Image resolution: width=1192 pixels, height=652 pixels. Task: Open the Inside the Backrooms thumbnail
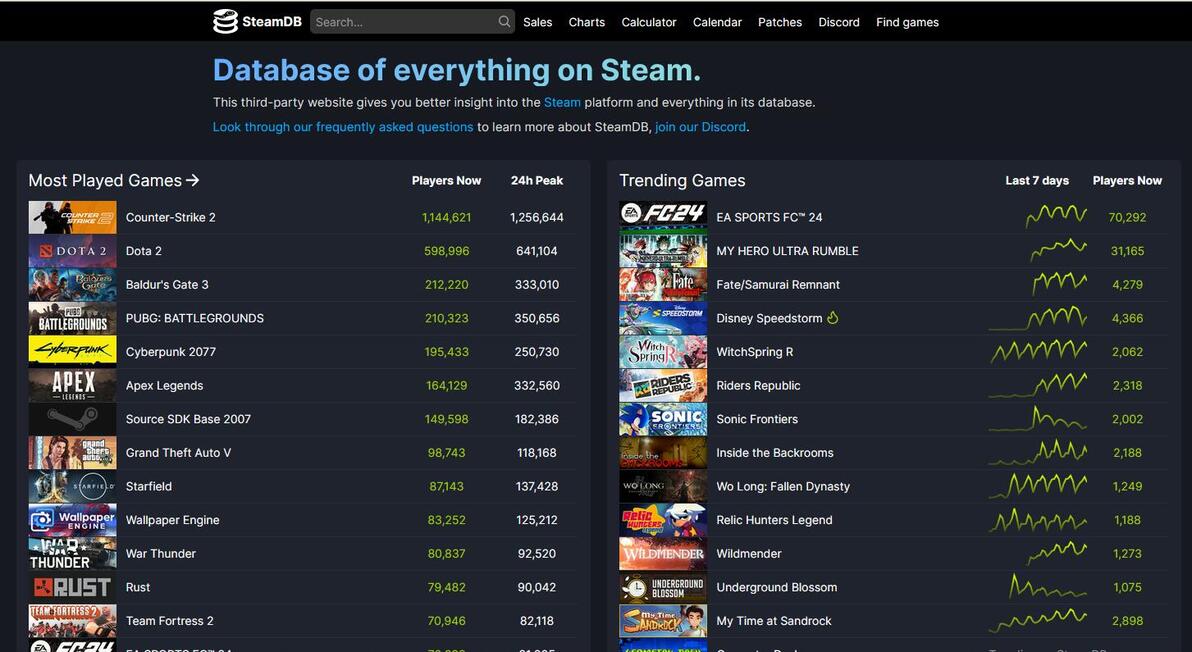663,453
